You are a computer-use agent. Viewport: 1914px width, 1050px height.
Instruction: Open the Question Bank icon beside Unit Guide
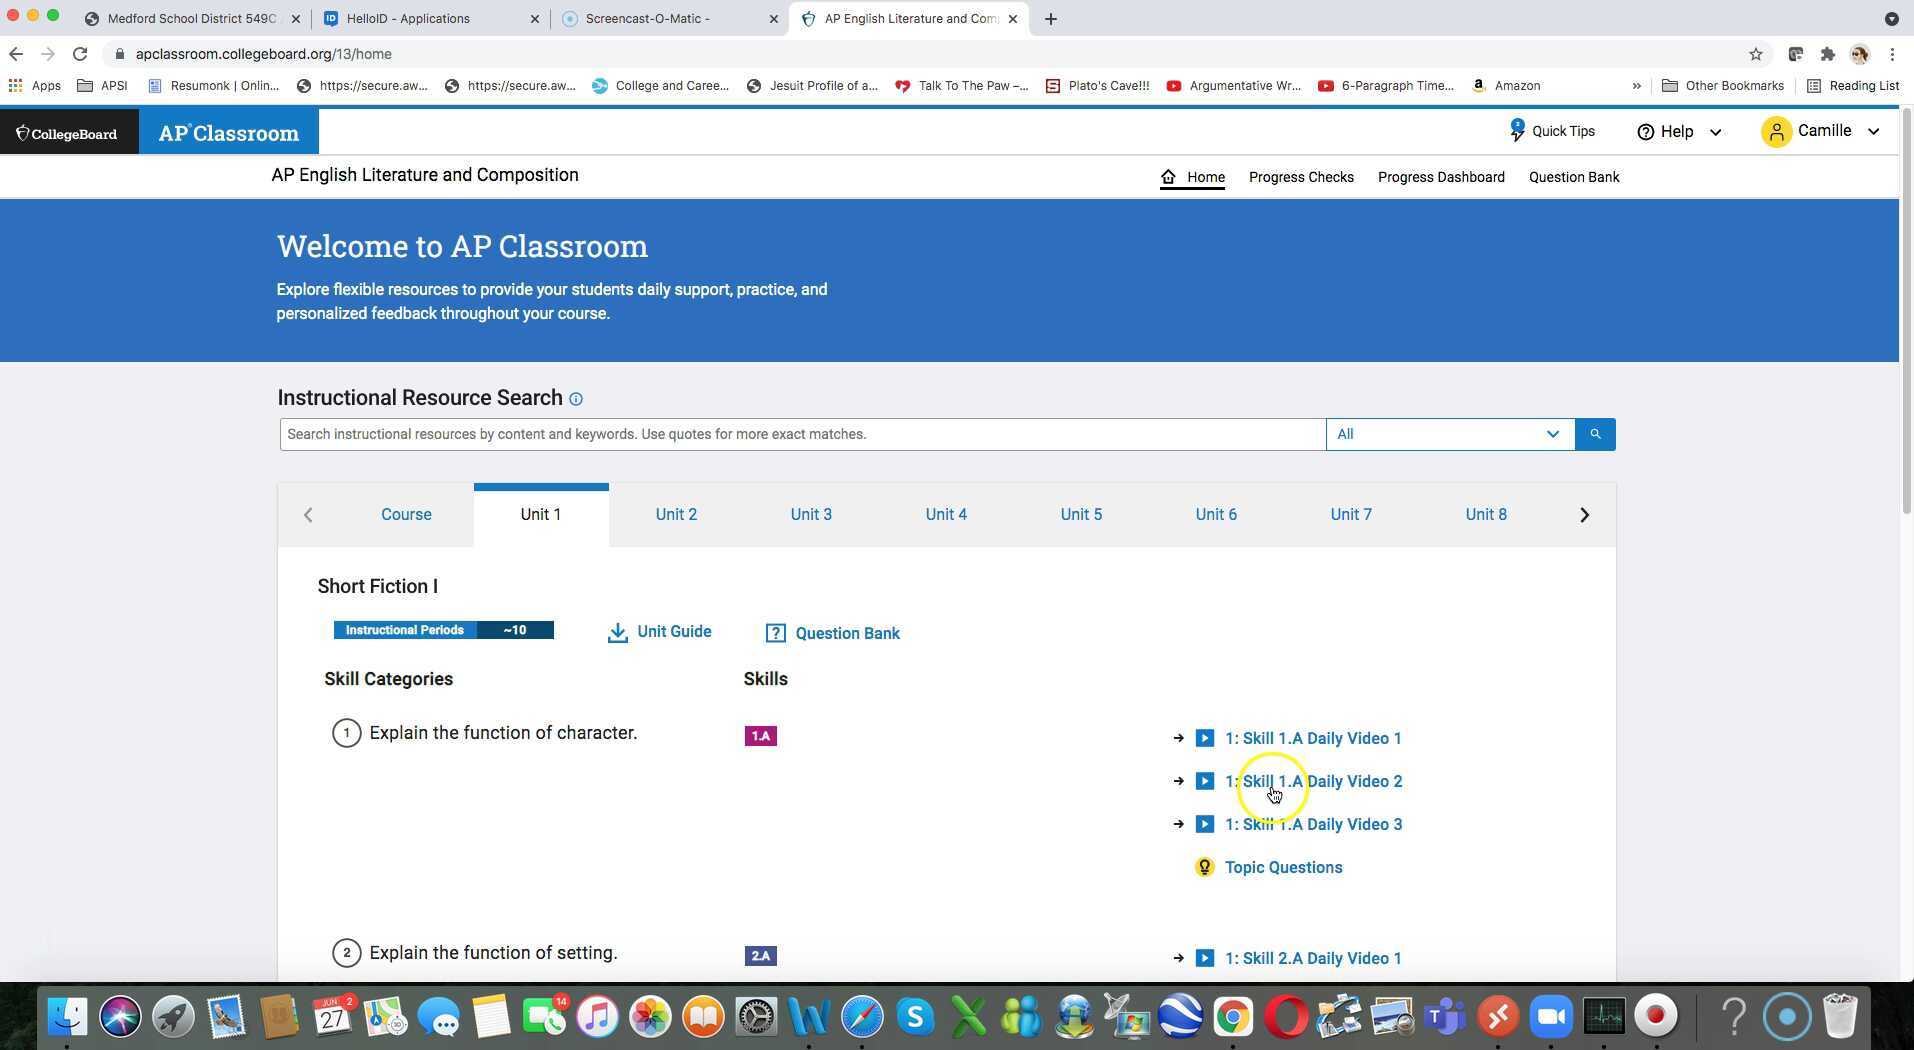pos(775,632)
